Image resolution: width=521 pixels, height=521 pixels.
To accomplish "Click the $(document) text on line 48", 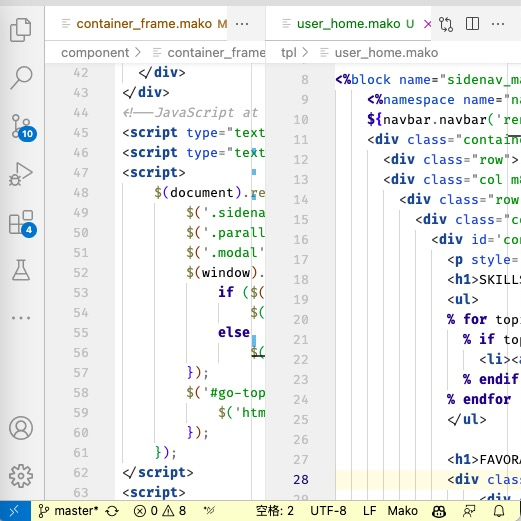I will tap(197, 193).
